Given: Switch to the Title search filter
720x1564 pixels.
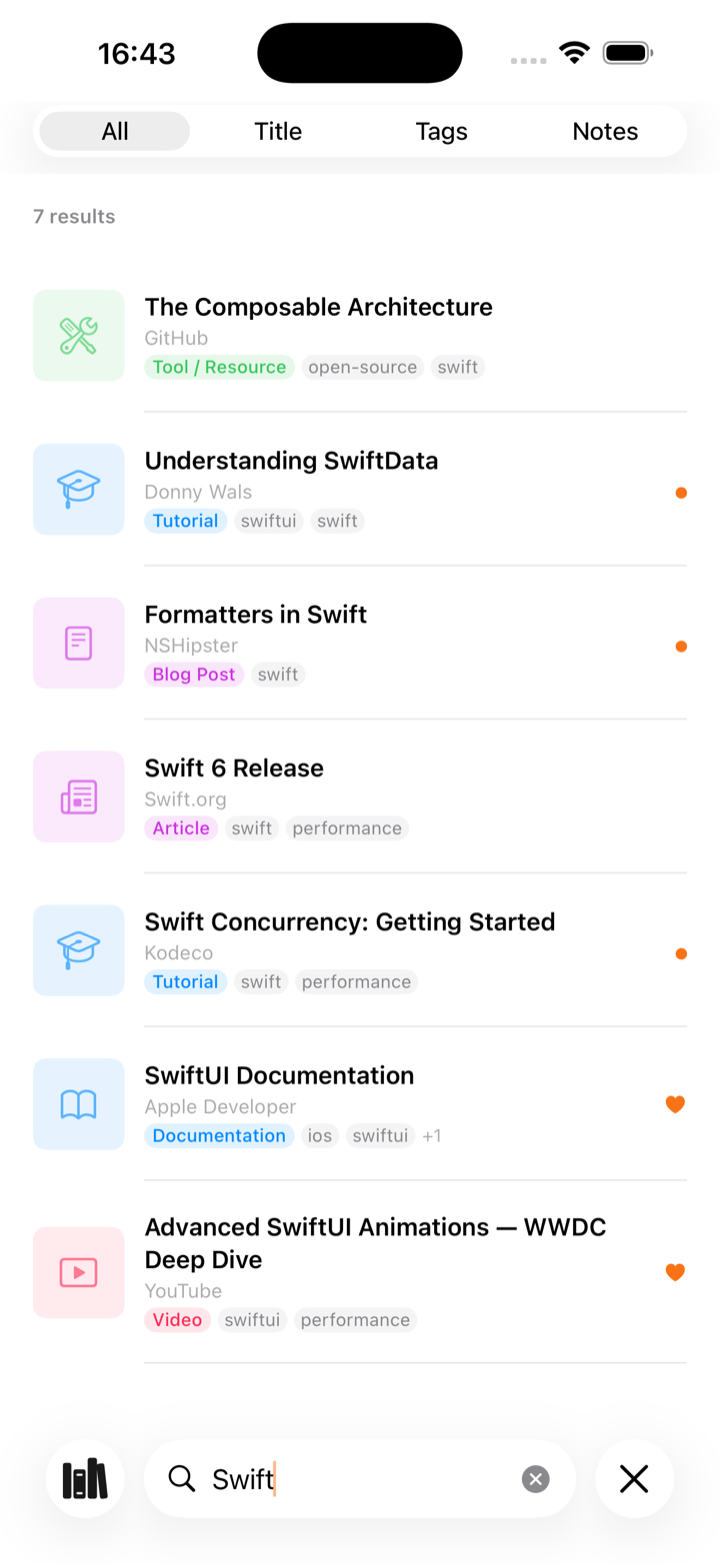Looking at the screenshot, I should click(278, 131).
